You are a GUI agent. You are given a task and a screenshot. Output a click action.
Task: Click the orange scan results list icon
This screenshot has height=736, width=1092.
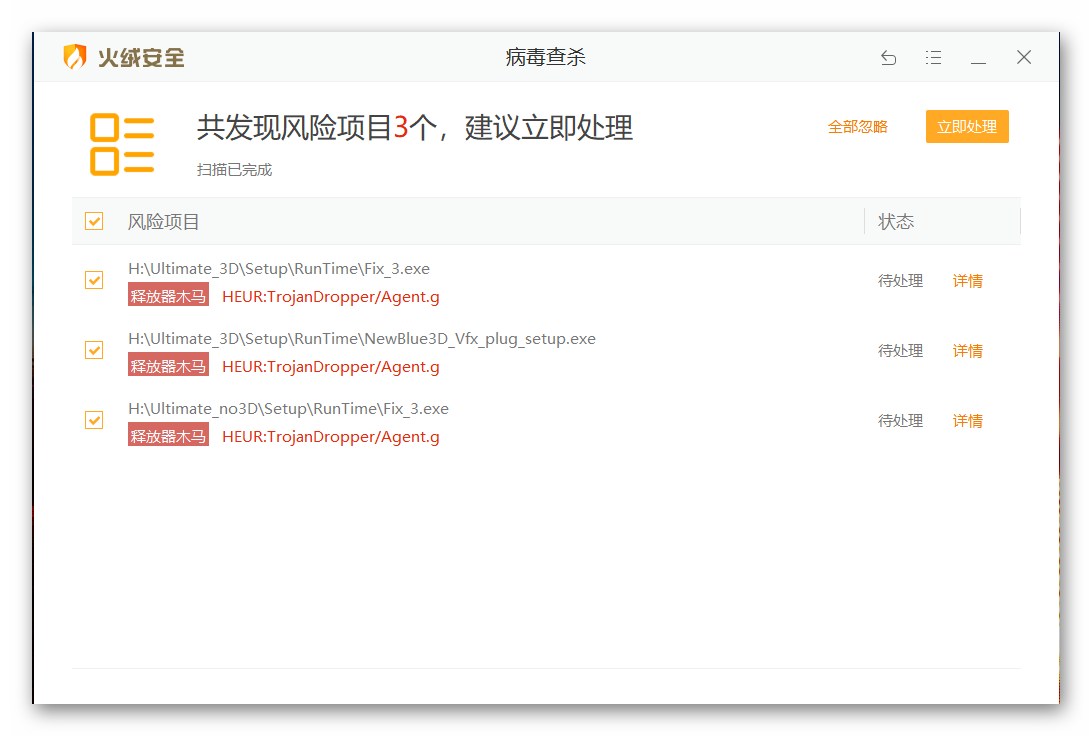[x=122, y=144]
